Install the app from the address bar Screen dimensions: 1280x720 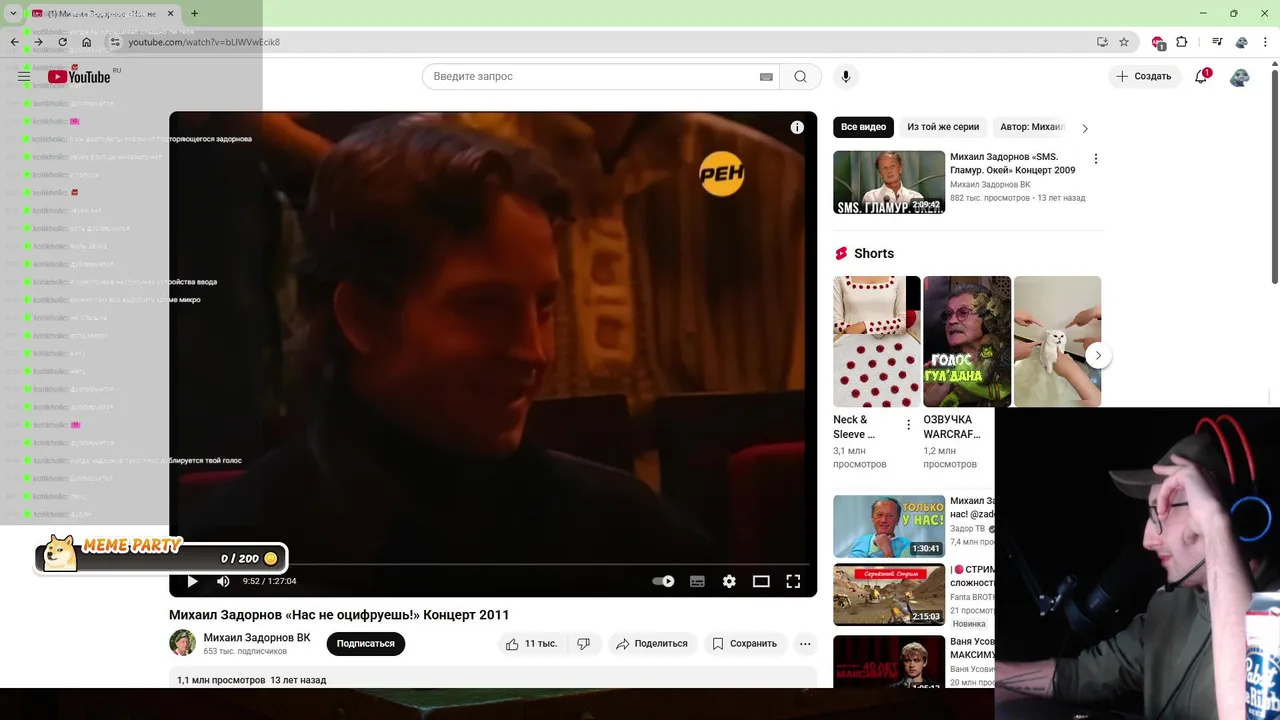1102,42
